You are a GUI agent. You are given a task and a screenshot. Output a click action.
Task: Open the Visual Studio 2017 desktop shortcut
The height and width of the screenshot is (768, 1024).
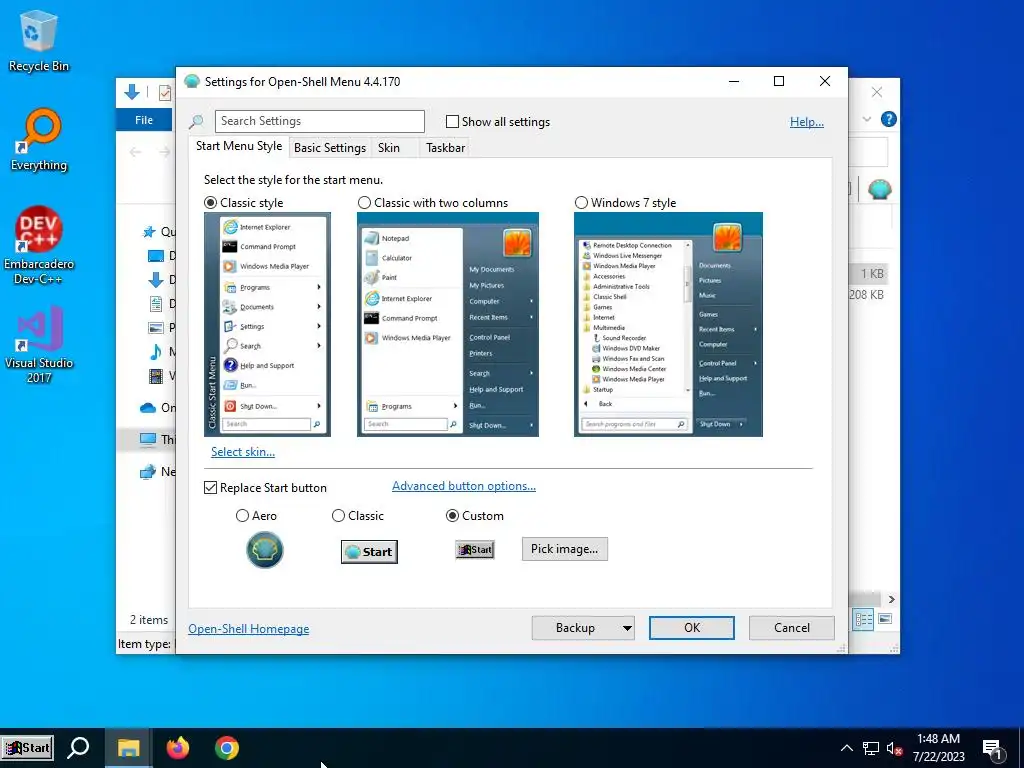coord(39,344)
